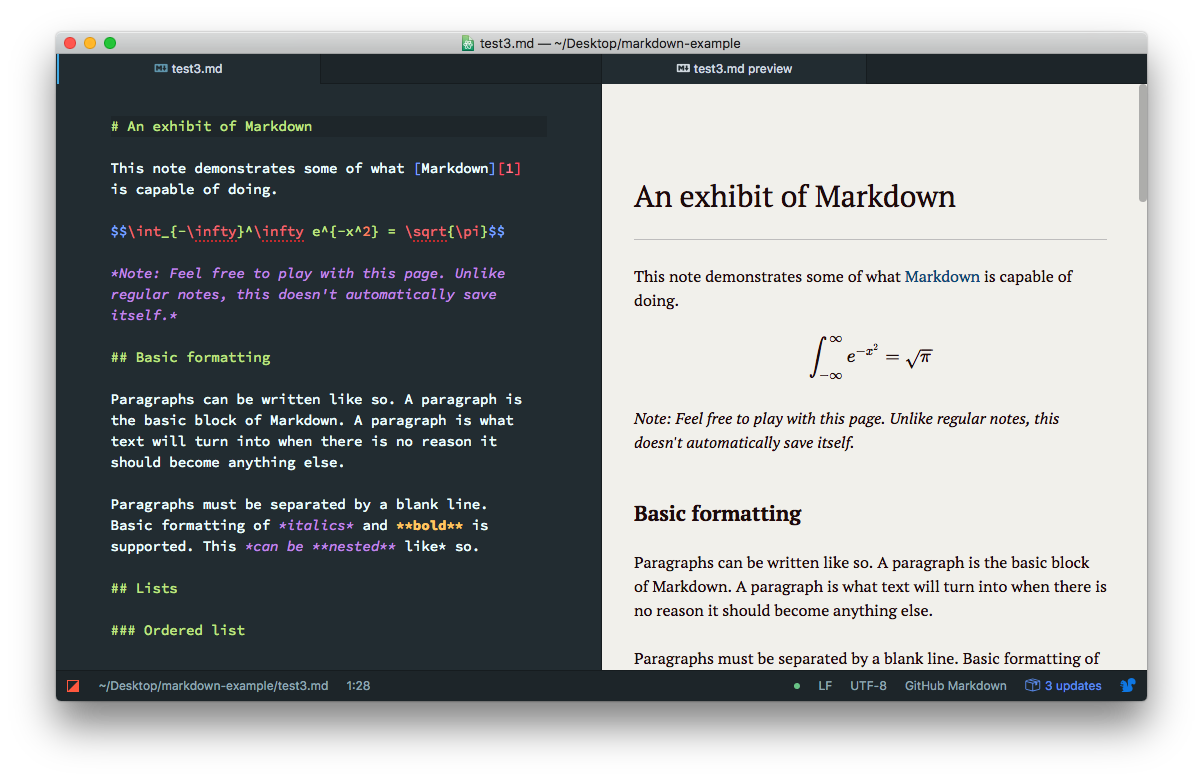Open the GitHub Markdown grammar selector
Viewport: 1203px width, 781px height.
click(955, 685)
